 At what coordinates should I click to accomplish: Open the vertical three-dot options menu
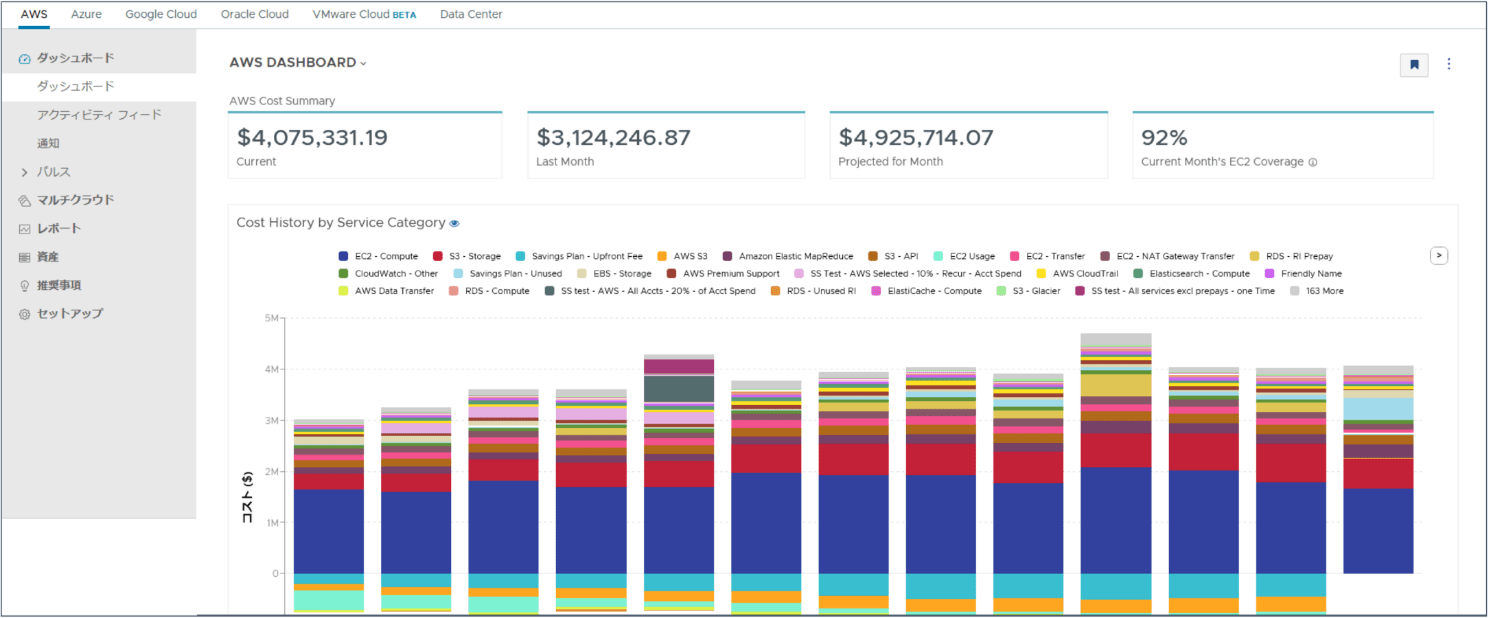coord(1449,64)
